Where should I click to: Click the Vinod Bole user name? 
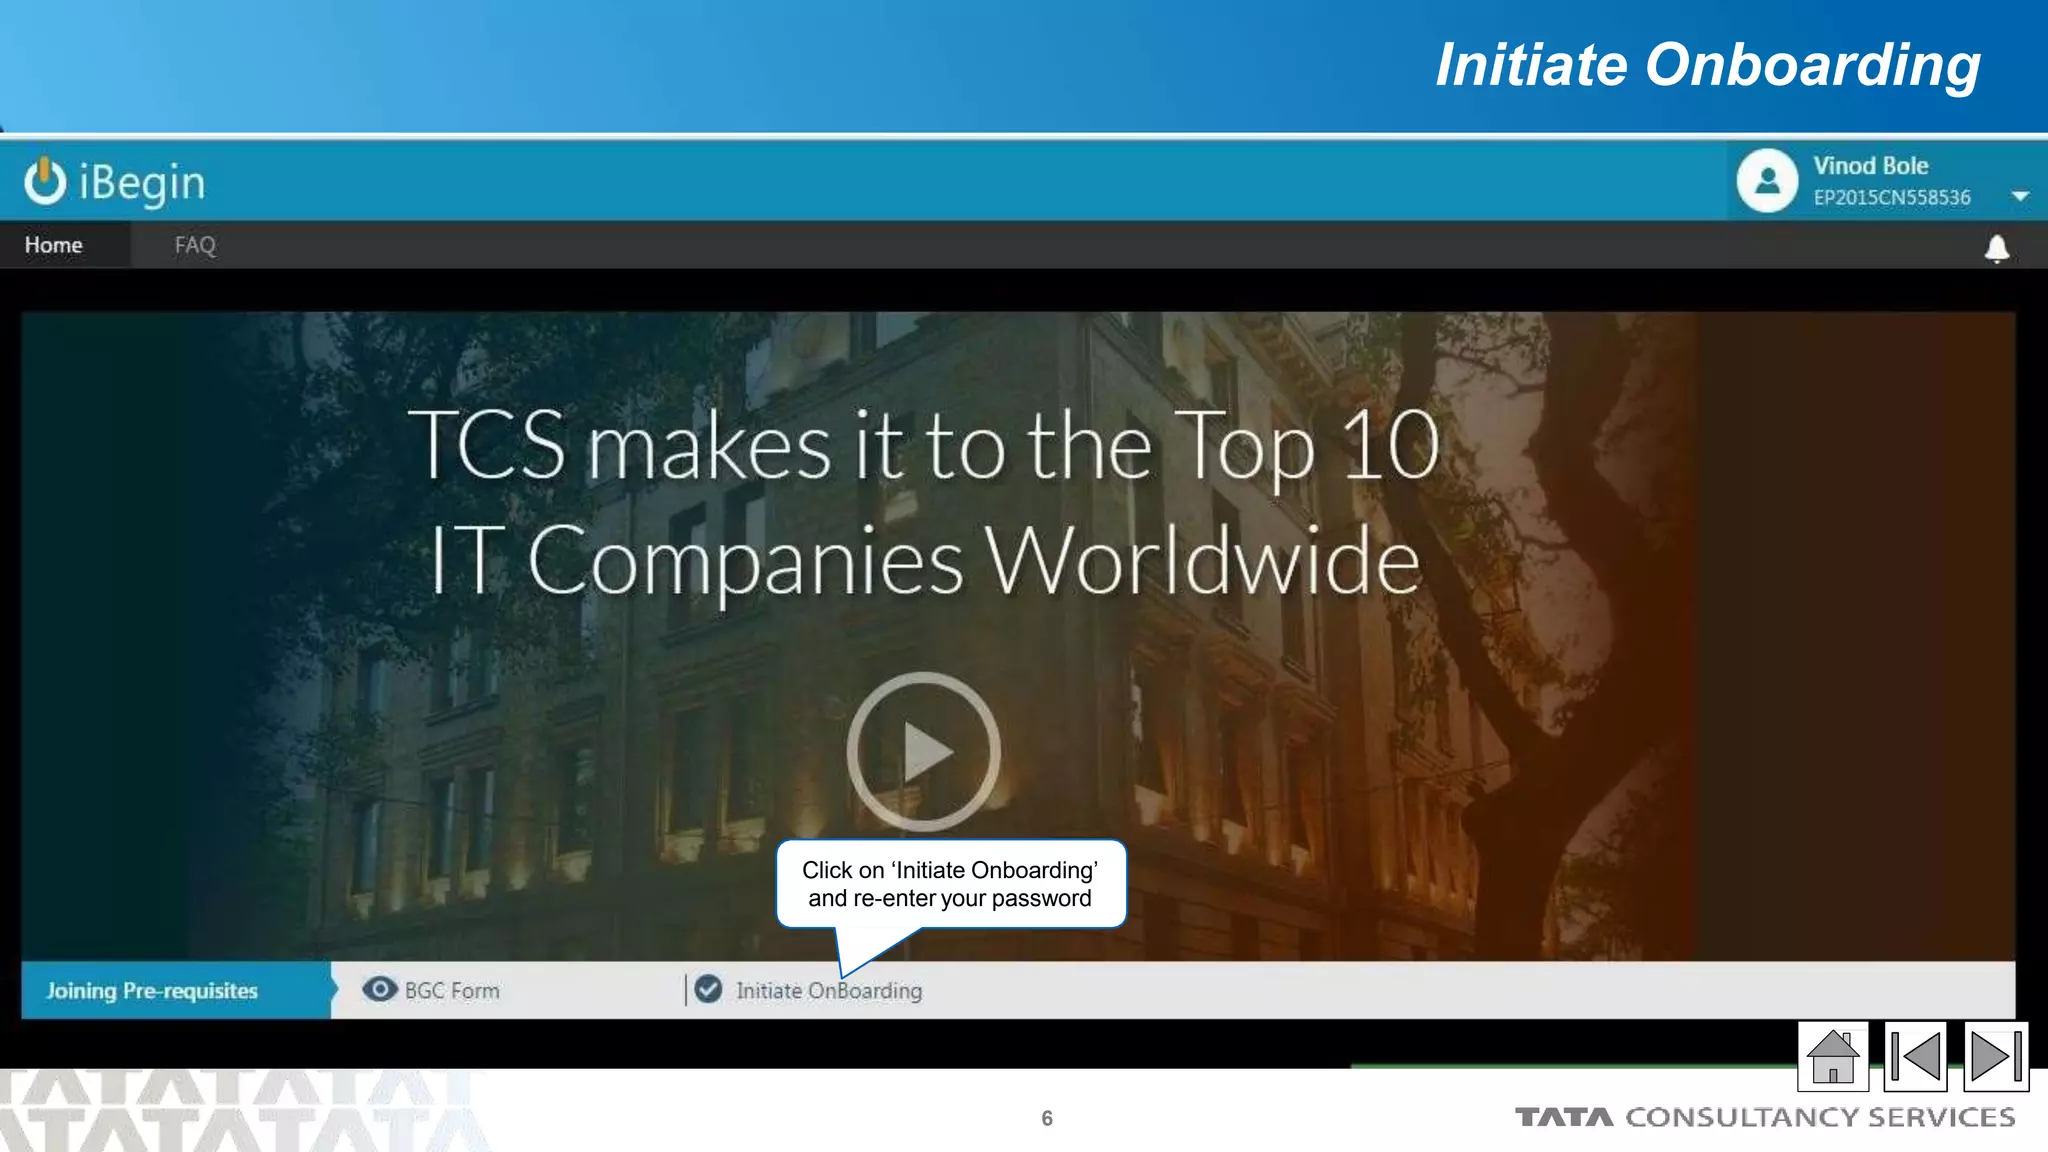coord(1870,166)
